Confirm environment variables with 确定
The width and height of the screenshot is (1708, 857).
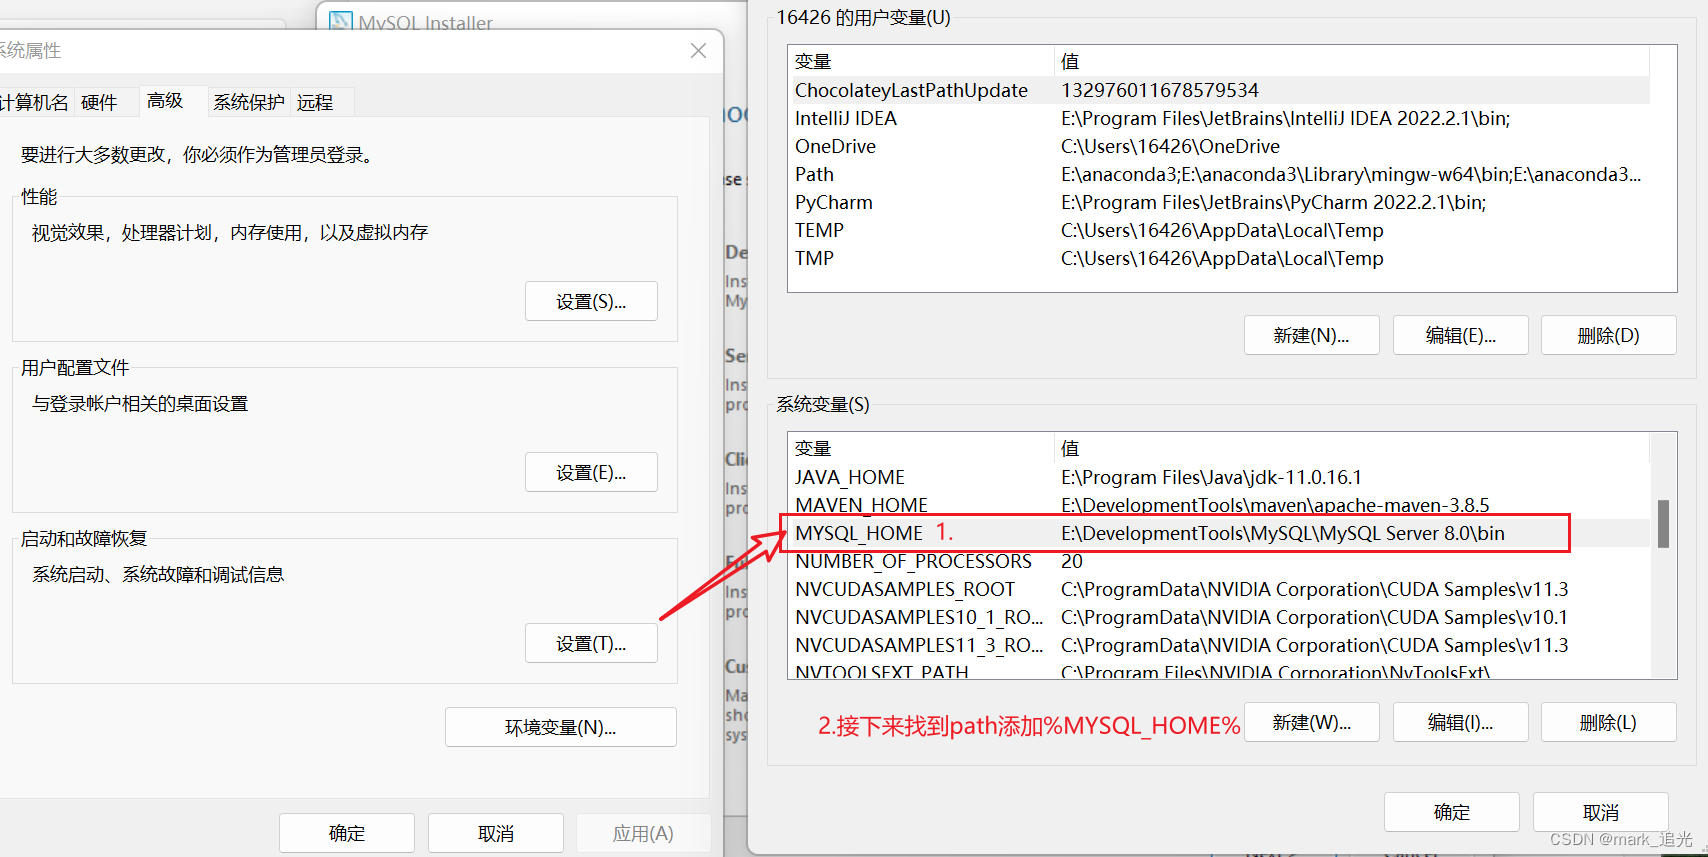click(1452, 812)
